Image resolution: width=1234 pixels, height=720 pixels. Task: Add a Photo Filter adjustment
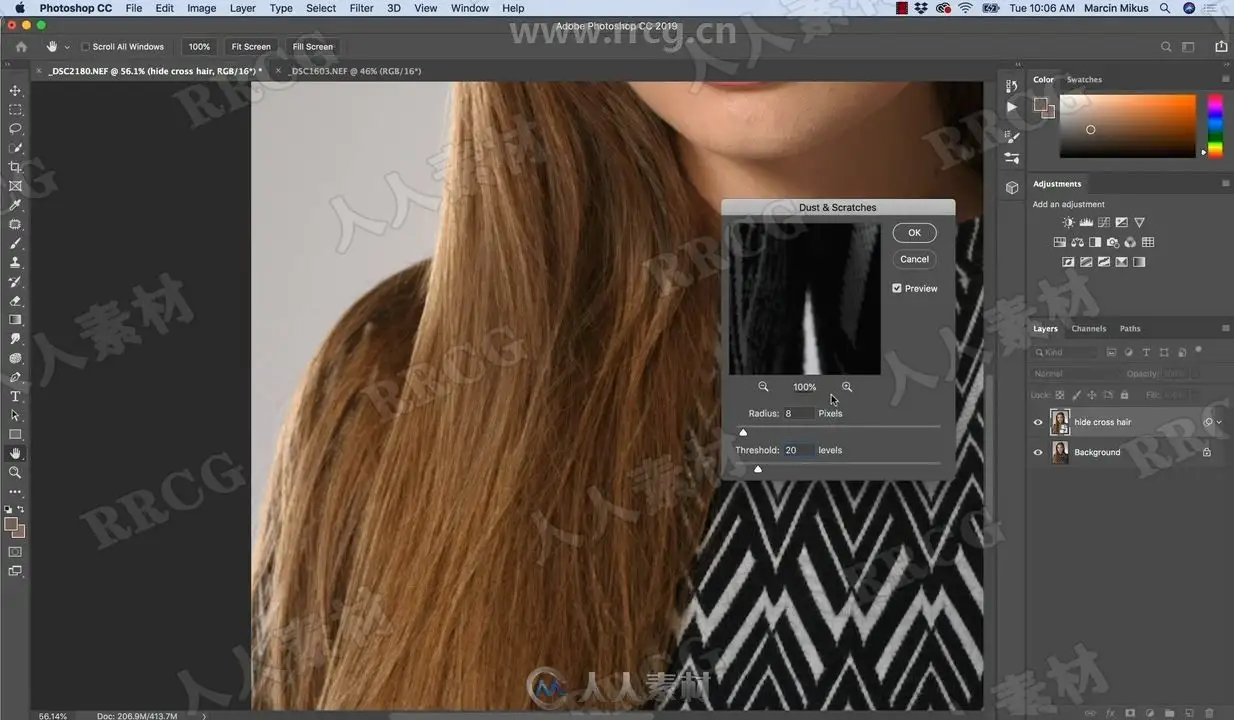point(1113,242)
